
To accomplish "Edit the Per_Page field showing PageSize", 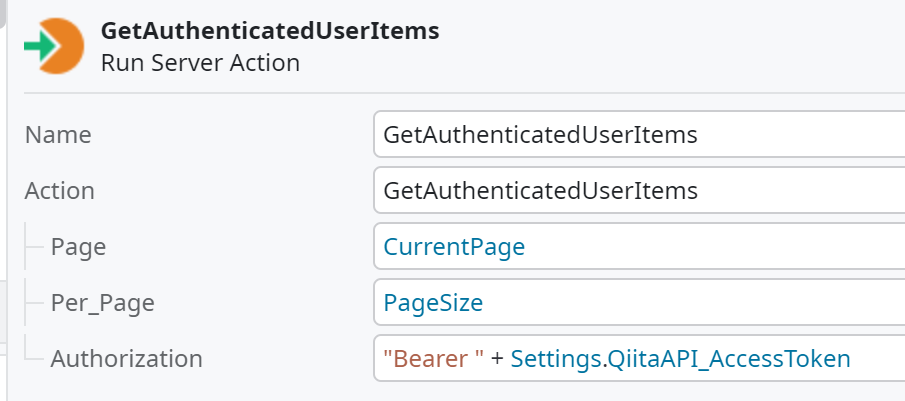I will 700,302.
